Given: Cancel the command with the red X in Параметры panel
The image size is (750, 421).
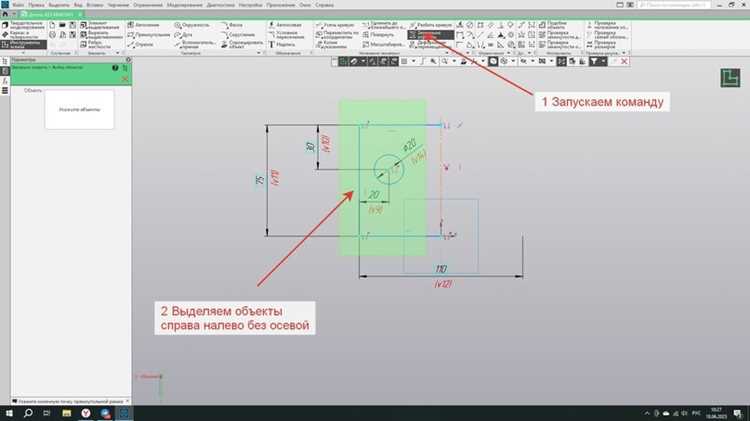Looking at the screenshot, I should click(125, 78).
